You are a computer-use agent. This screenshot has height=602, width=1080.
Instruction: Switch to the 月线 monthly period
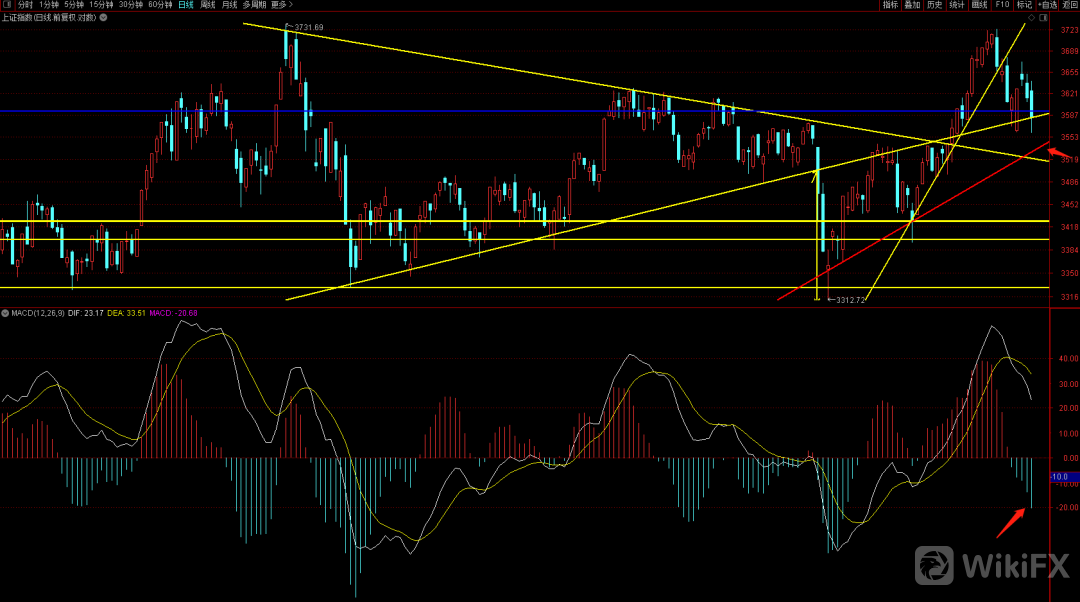pyautogui.click(x=230, y=5)
